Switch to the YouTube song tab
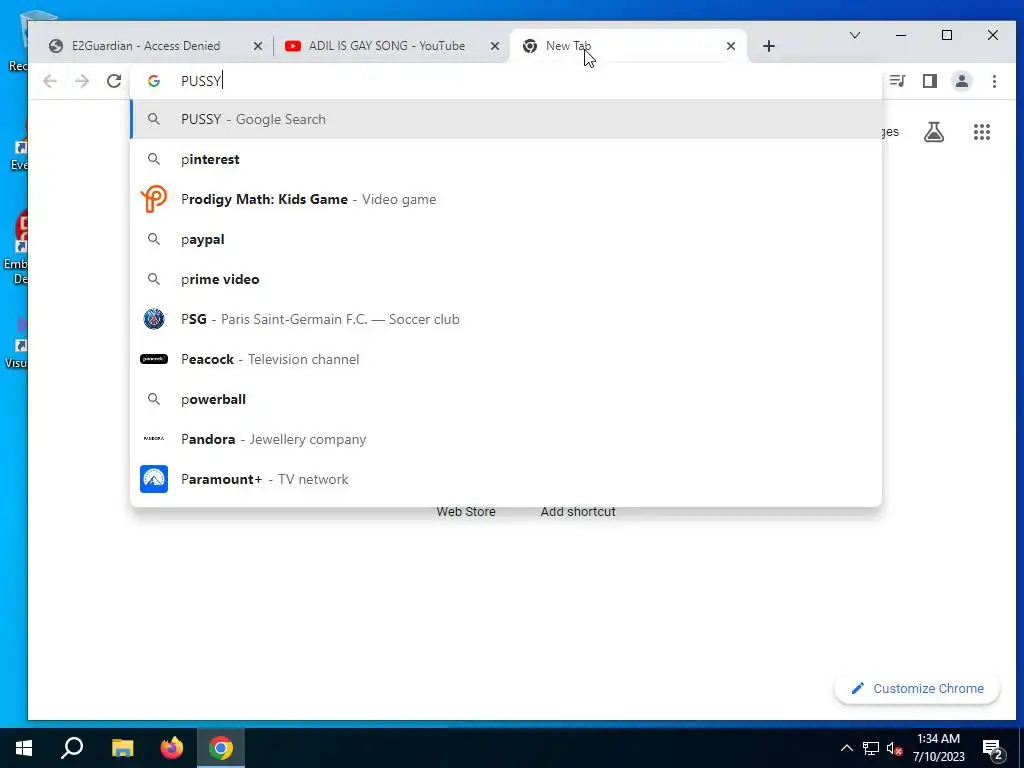 tap(387, 46)
